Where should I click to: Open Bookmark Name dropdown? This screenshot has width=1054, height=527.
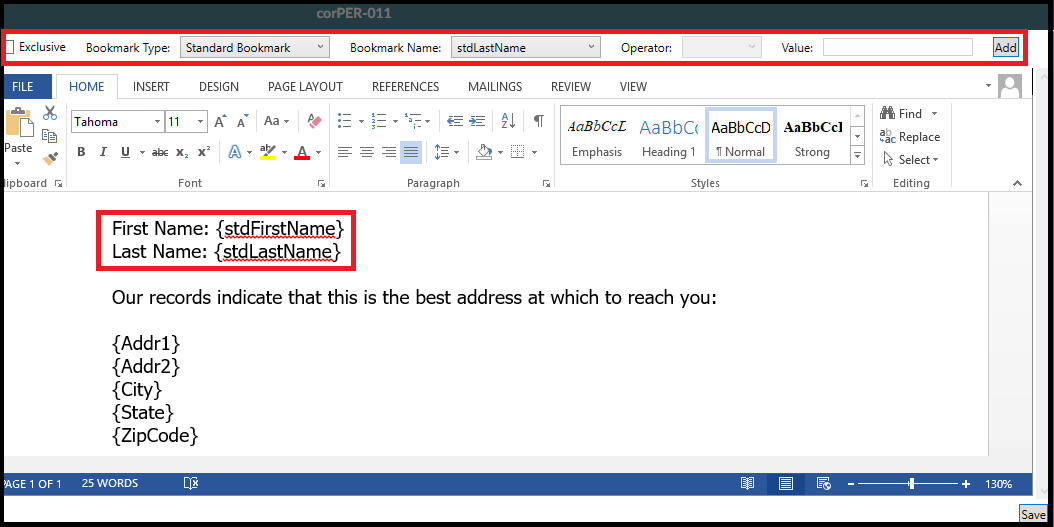coord(525,48)
